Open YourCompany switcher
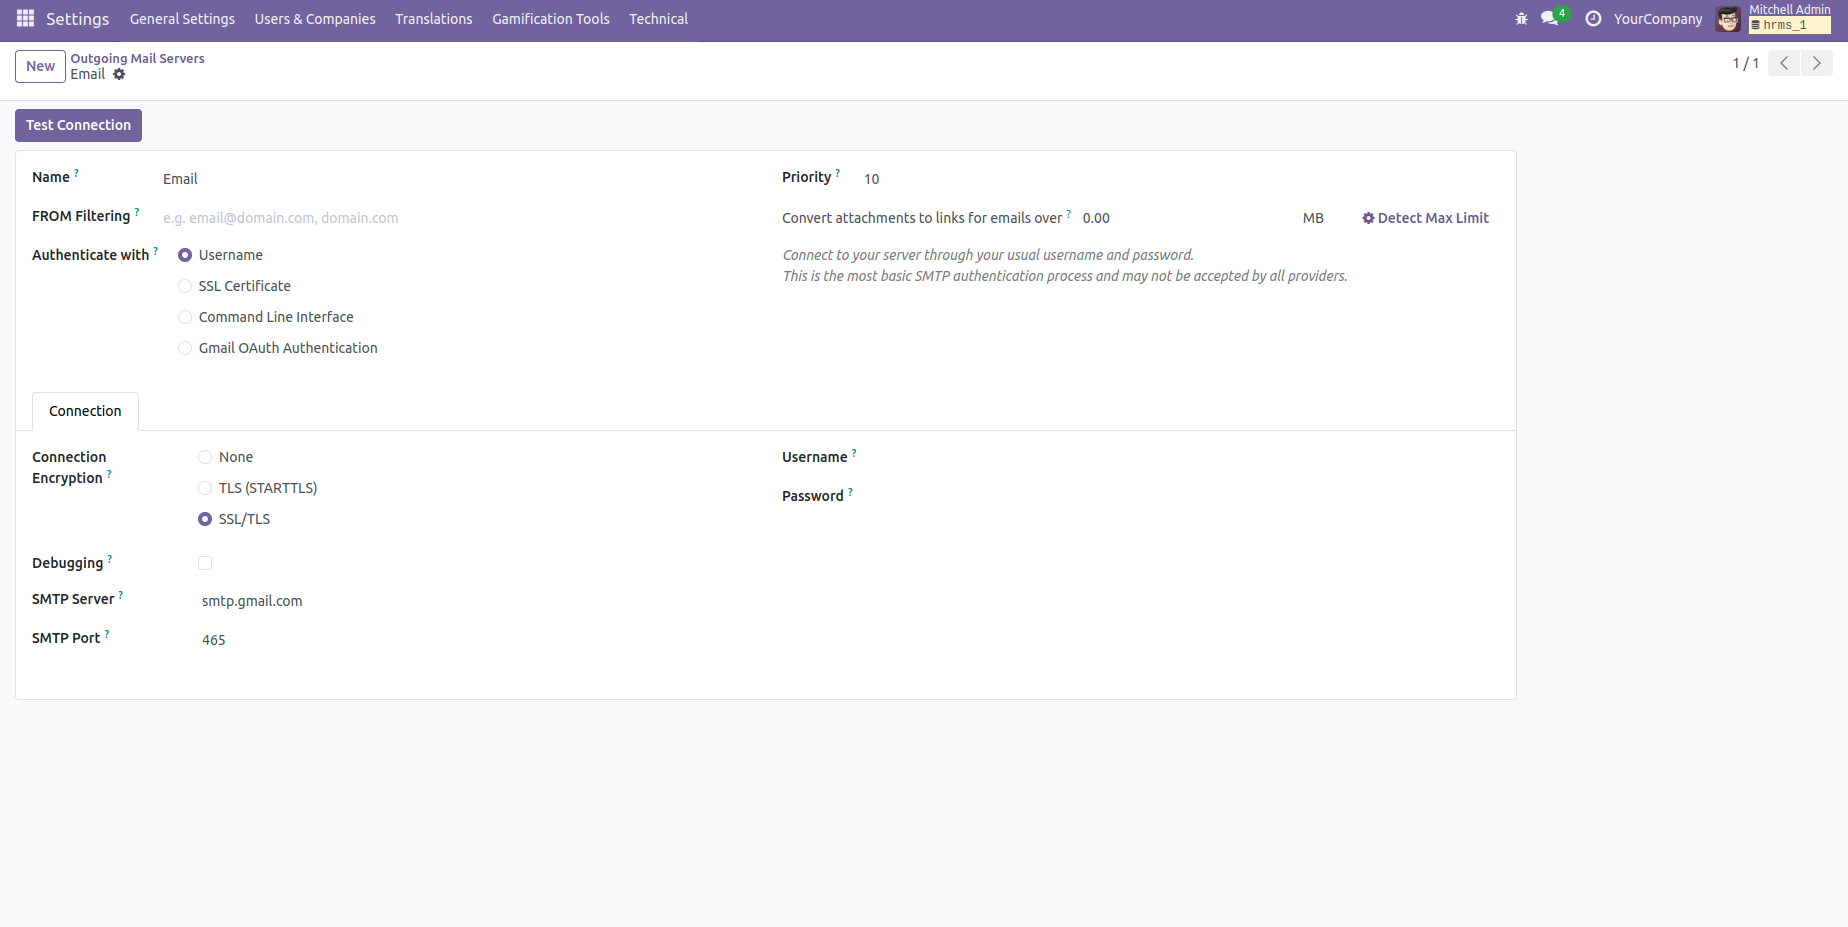Image resolution: width=1848 pixels, height=927 pixels. [x=1657, y=19]
